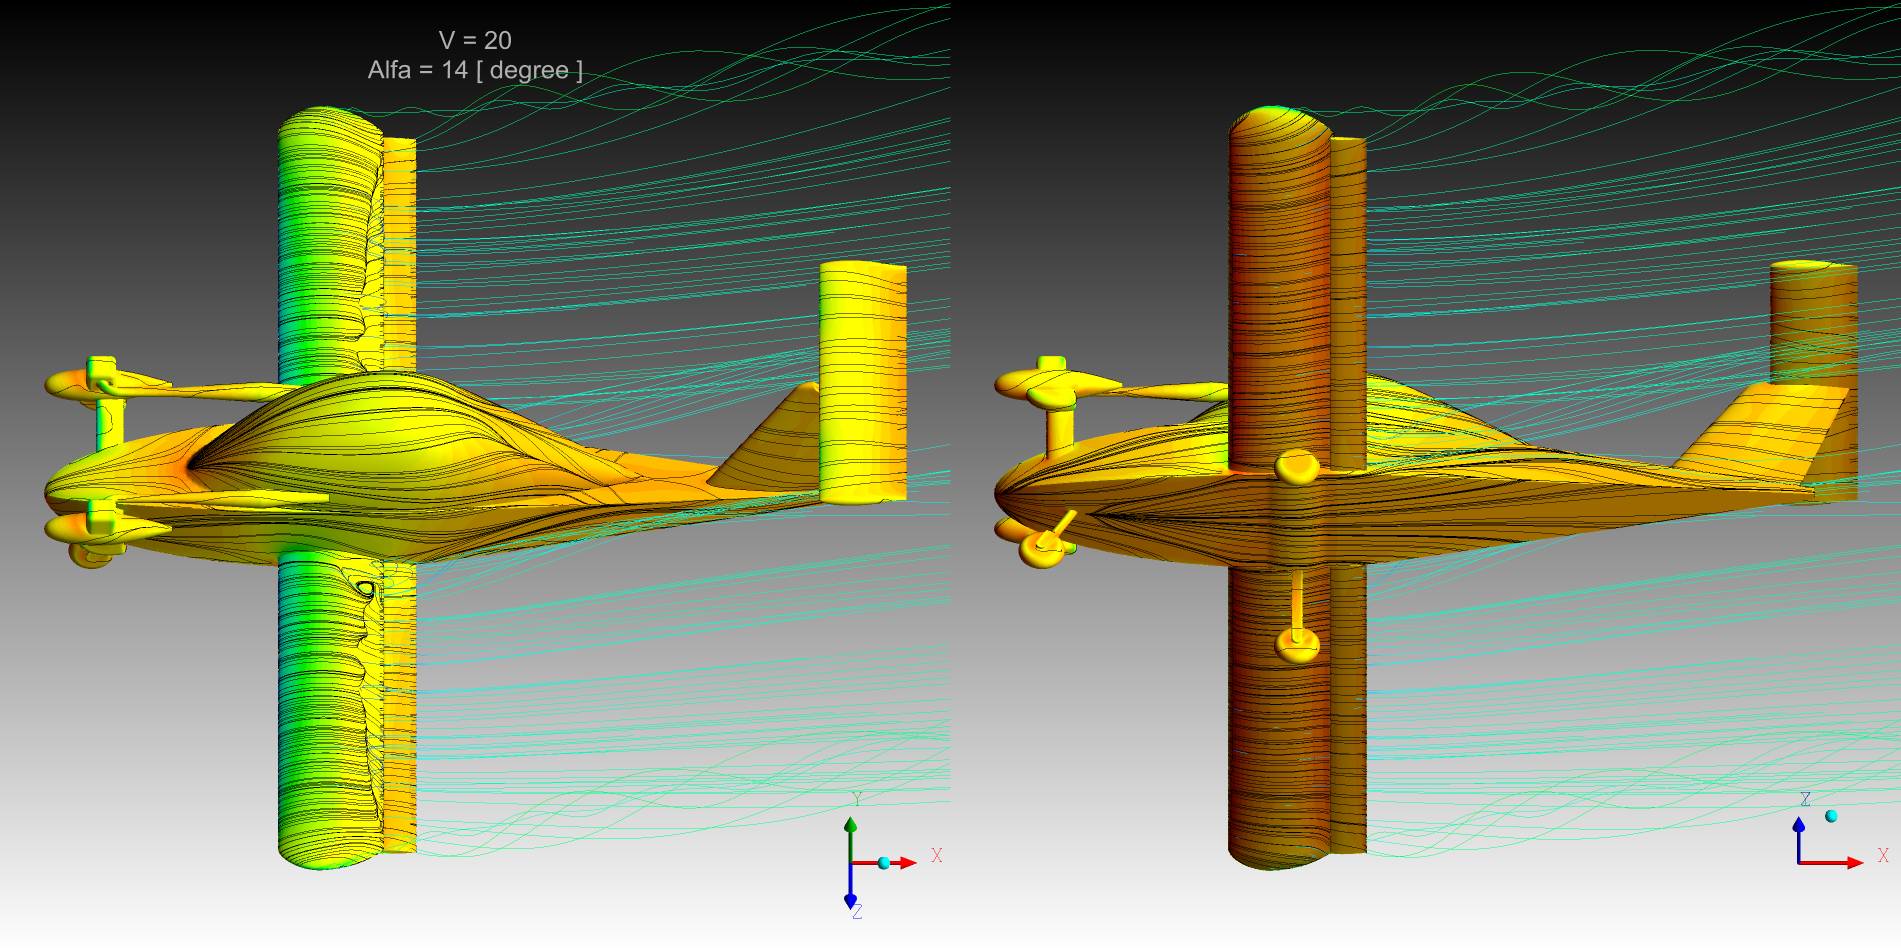Select the 'V = 20' velocity annotation
This screenshot has width=1901, height=952.
point(475,41)
